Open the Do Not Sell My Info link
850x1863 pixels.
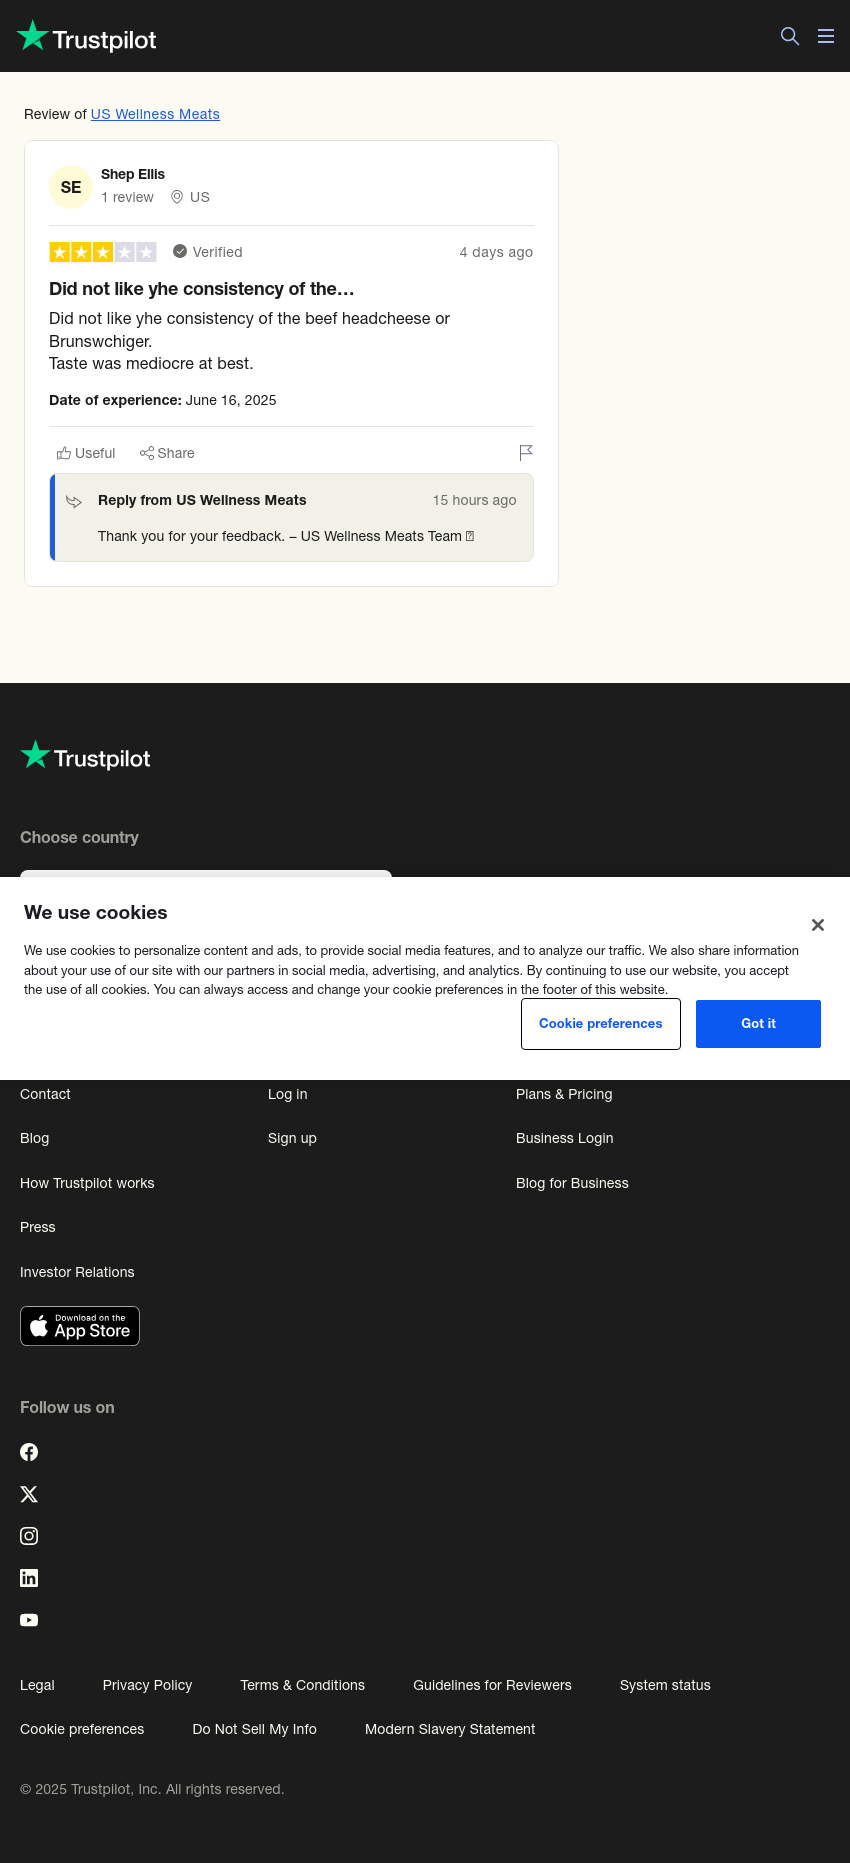(254, 1729)
